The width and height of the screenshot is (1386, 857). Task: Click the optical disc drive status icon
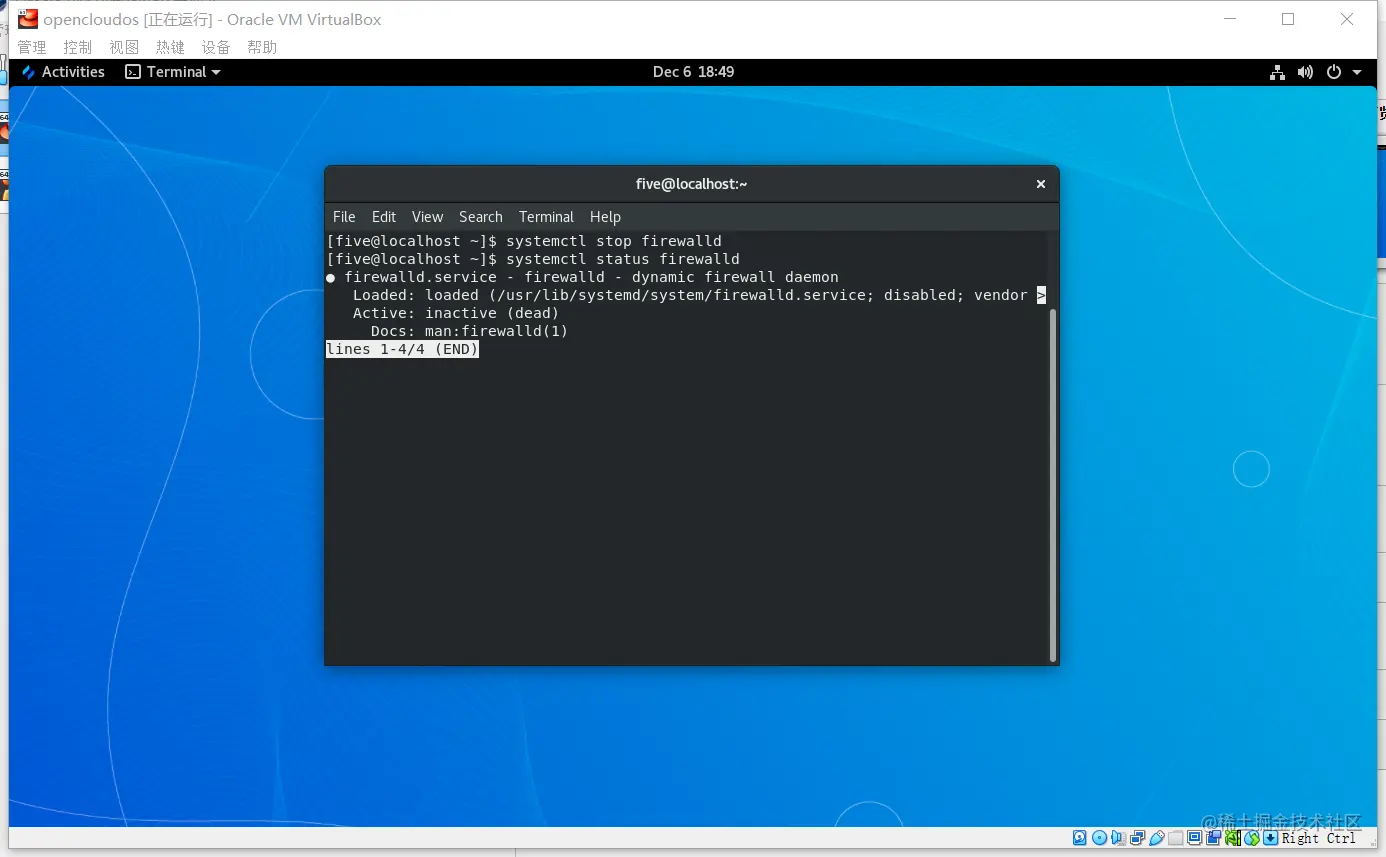click(x=1099, y=838)
